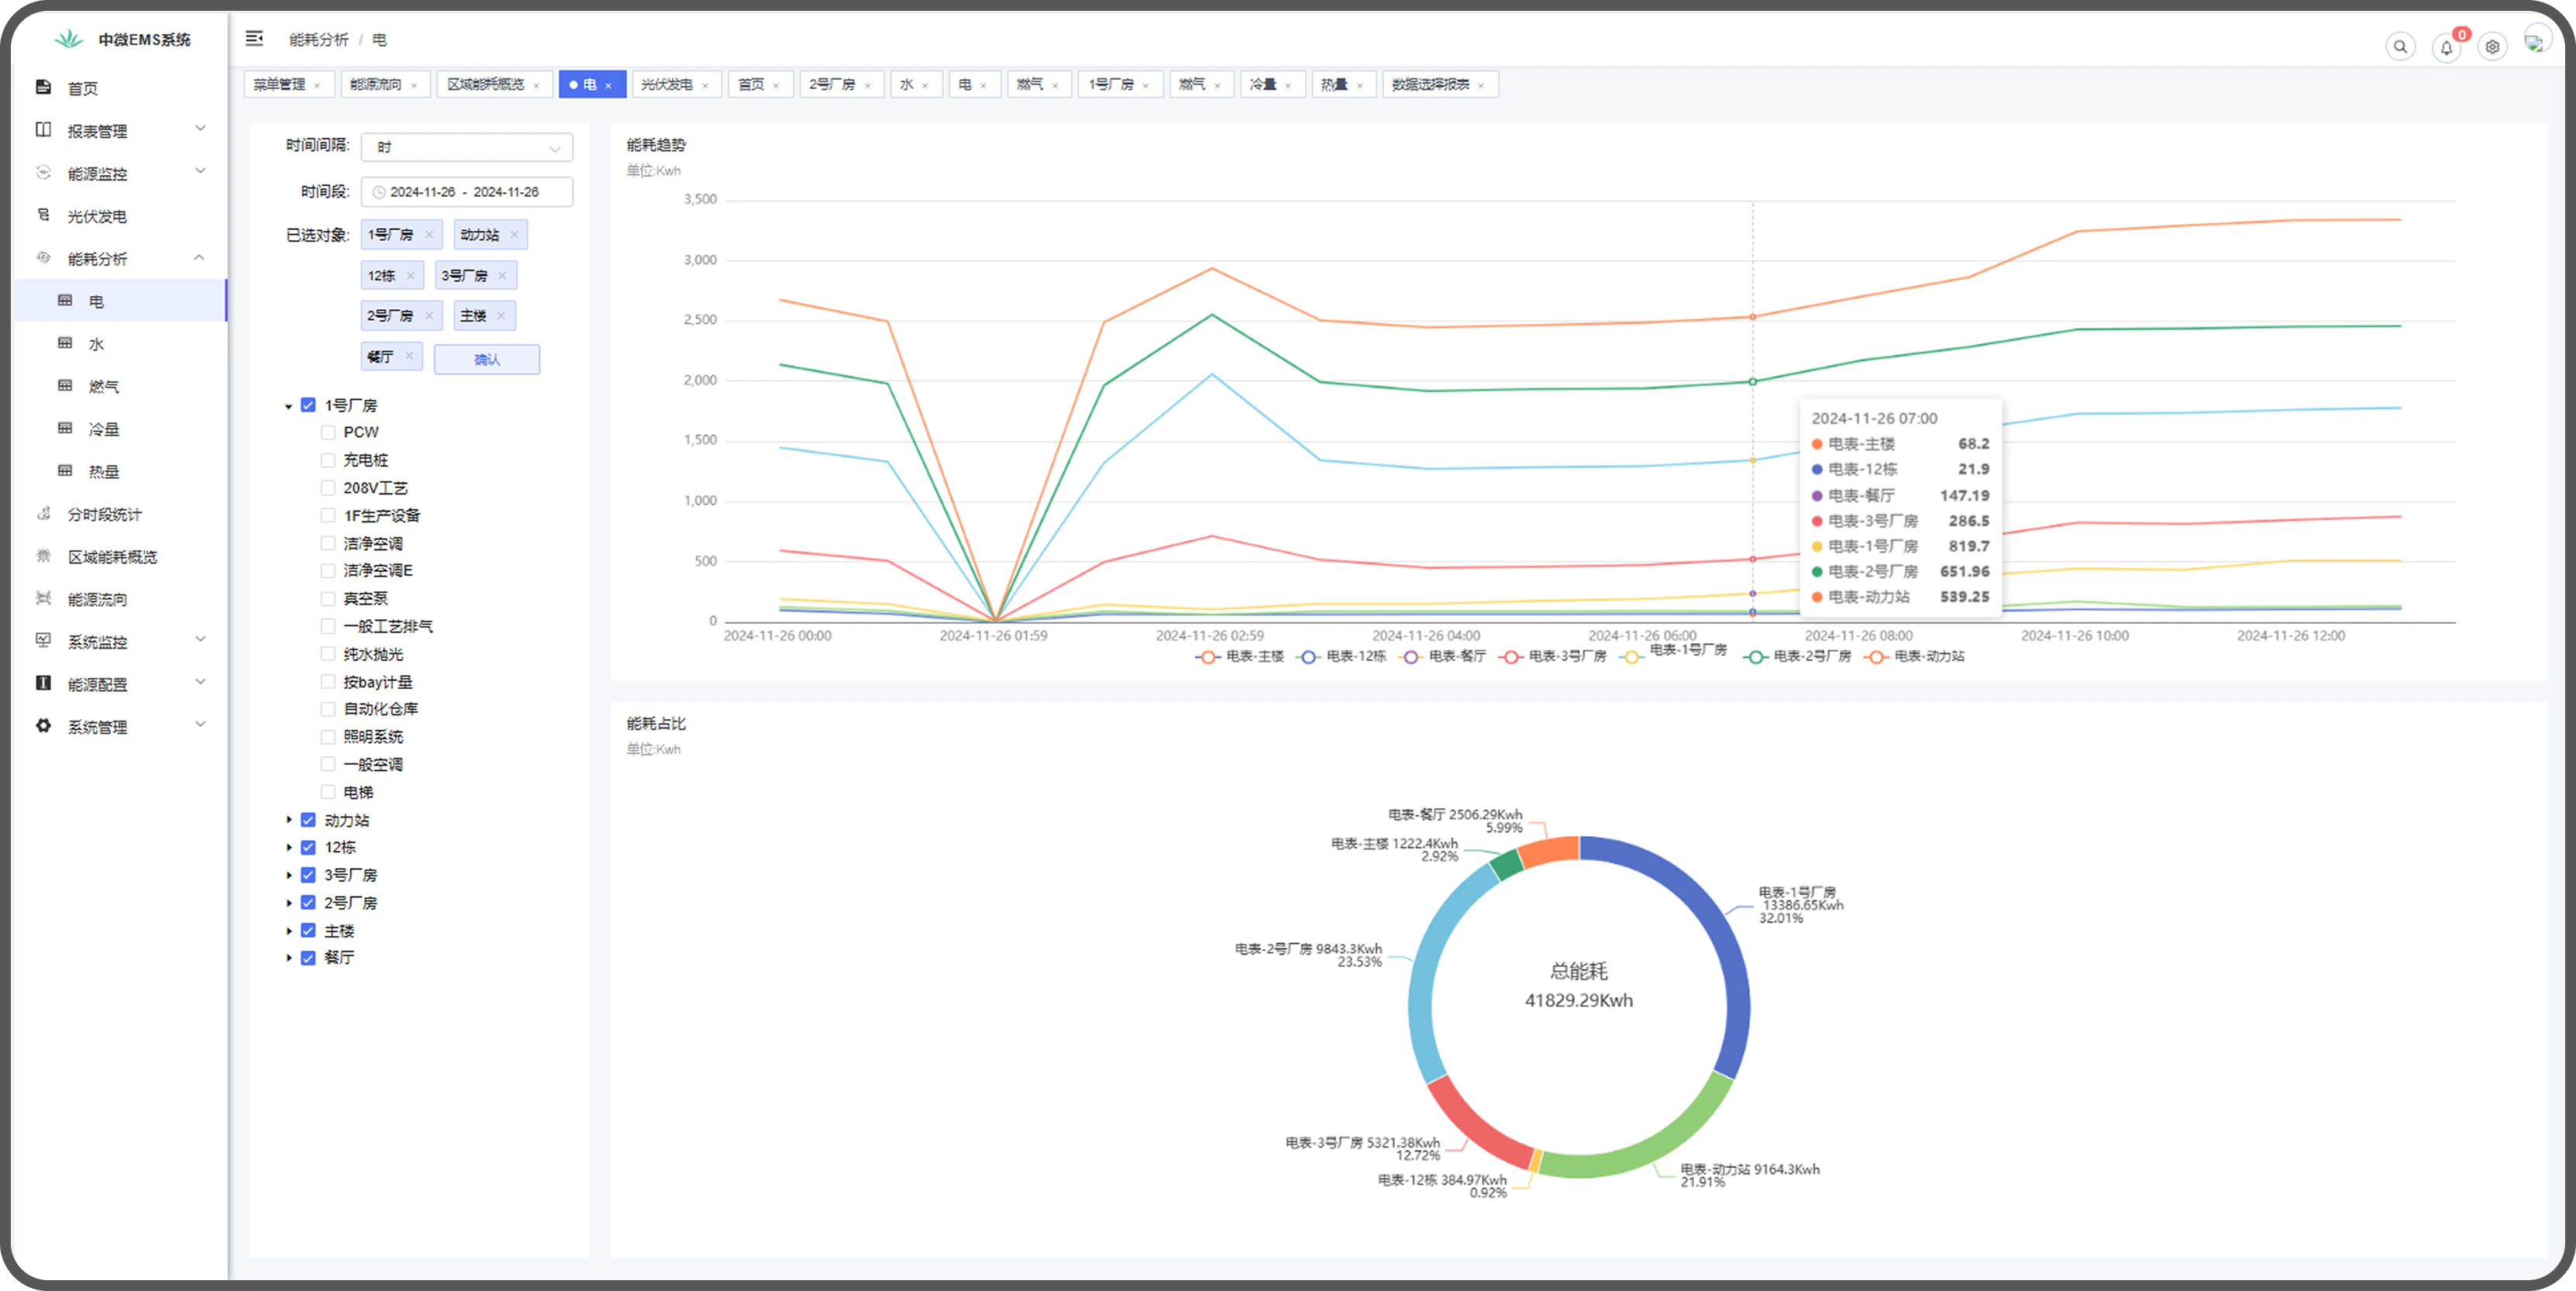The image size is (2576, 1291).
Task: Toggle the 电表-主楼 legend series marker
Action: click(x=1207, y=657)
